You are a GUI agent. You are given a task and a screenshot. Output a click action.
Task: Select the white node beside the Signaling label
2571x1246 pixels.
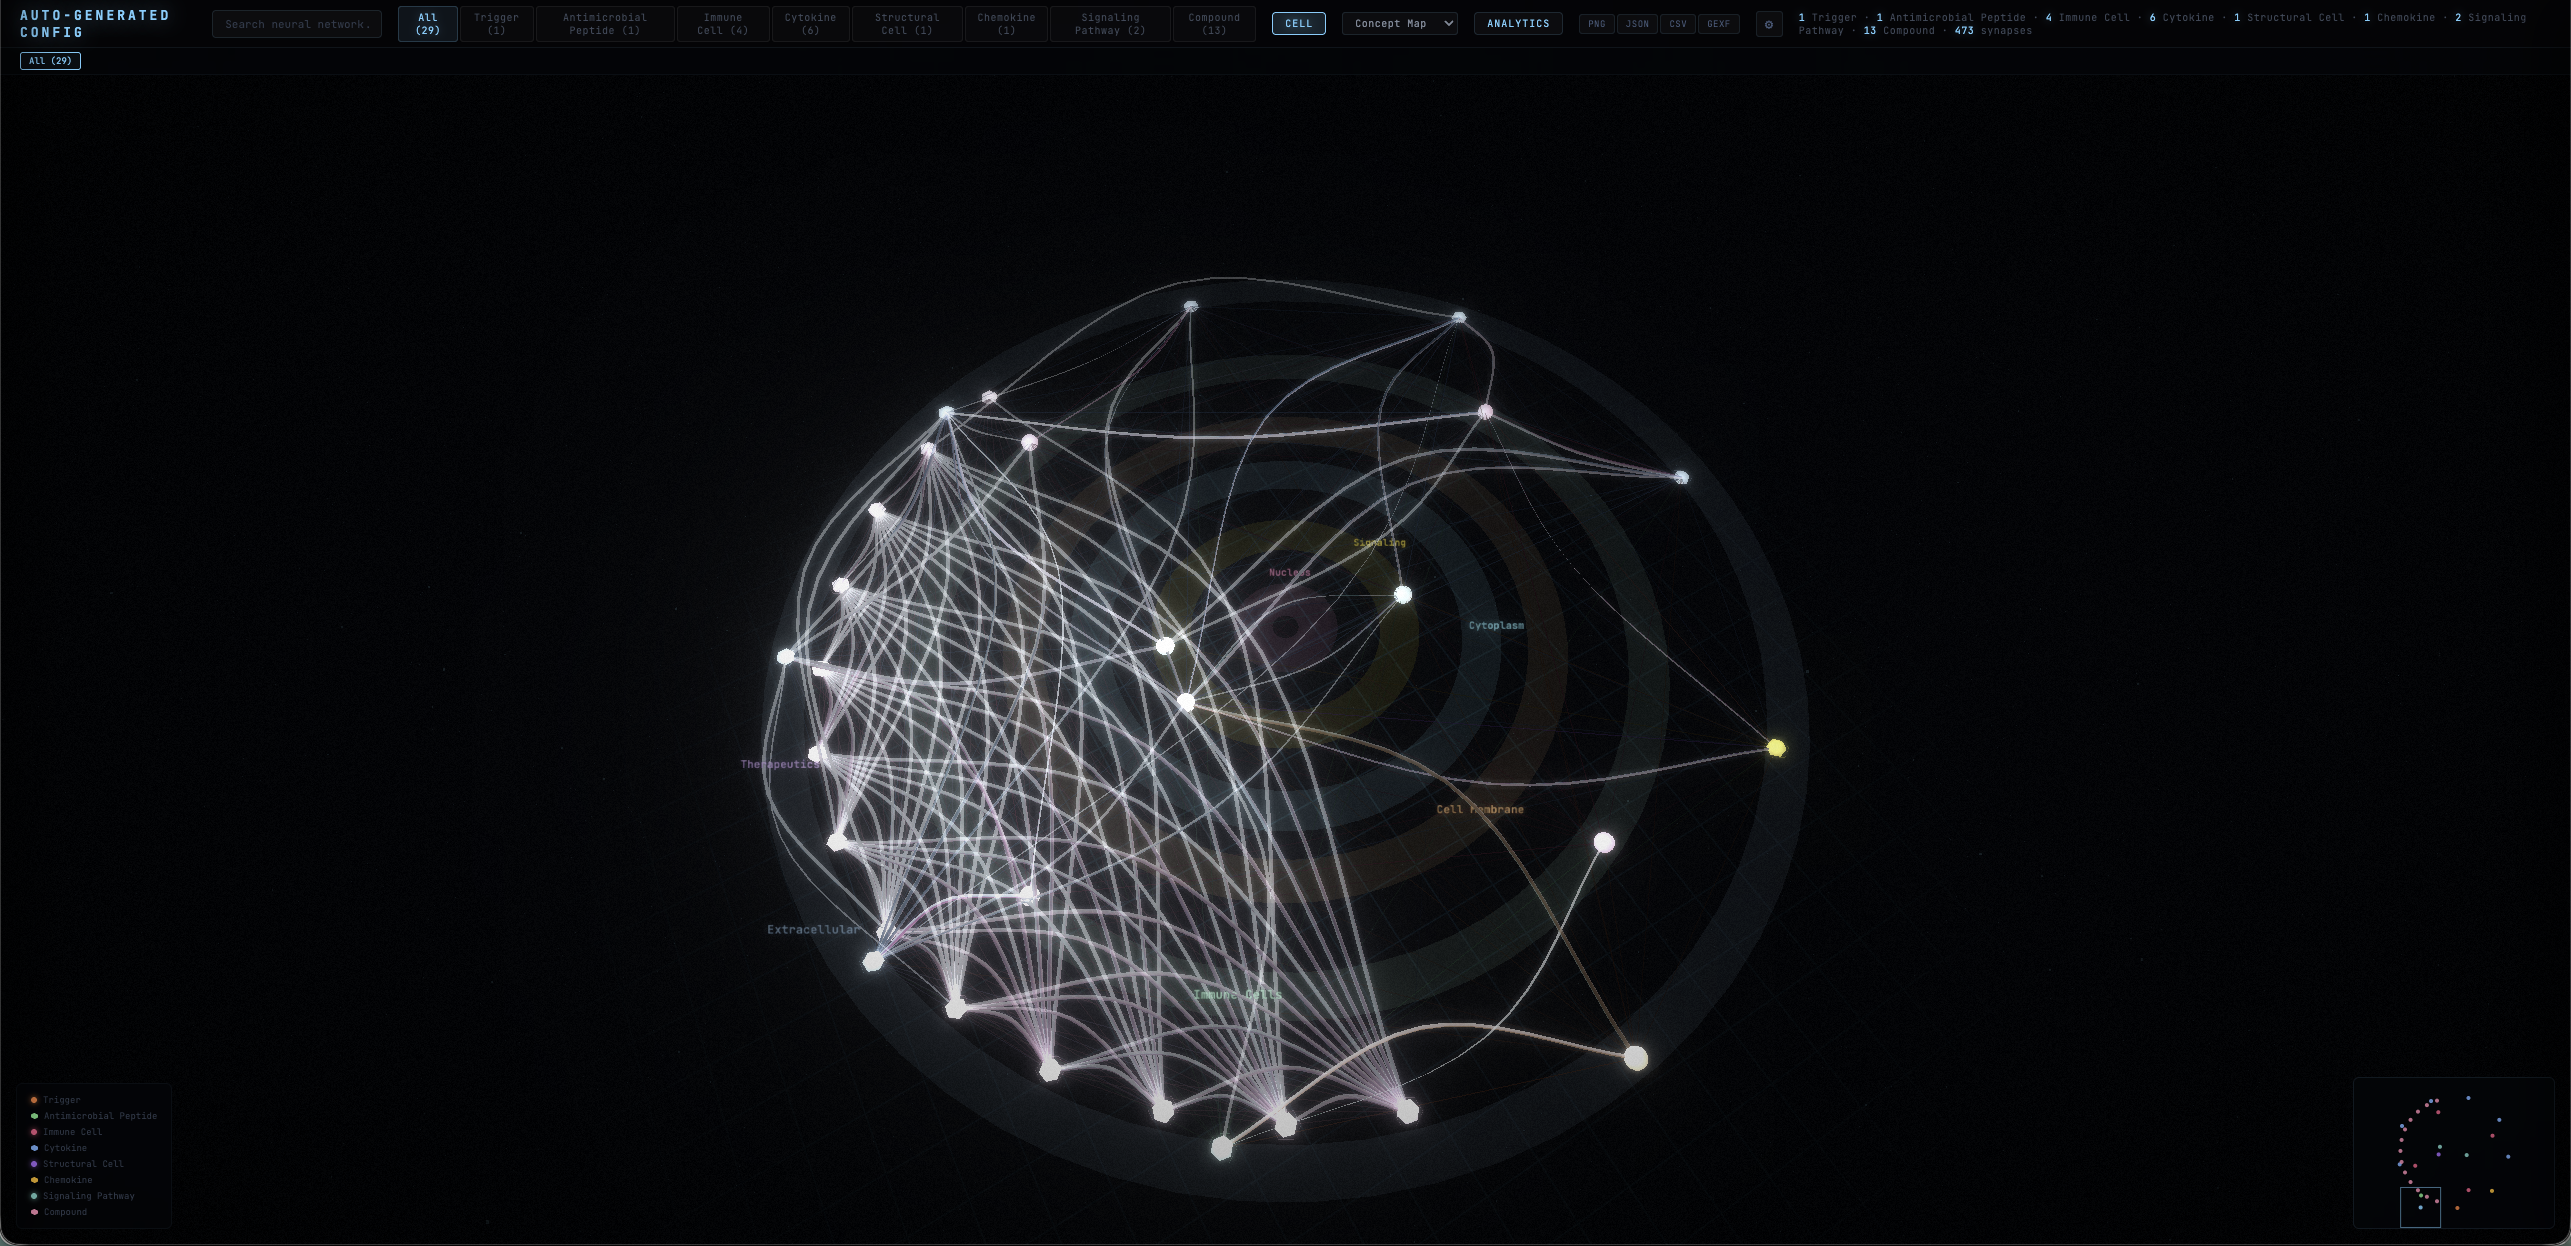1403,595
